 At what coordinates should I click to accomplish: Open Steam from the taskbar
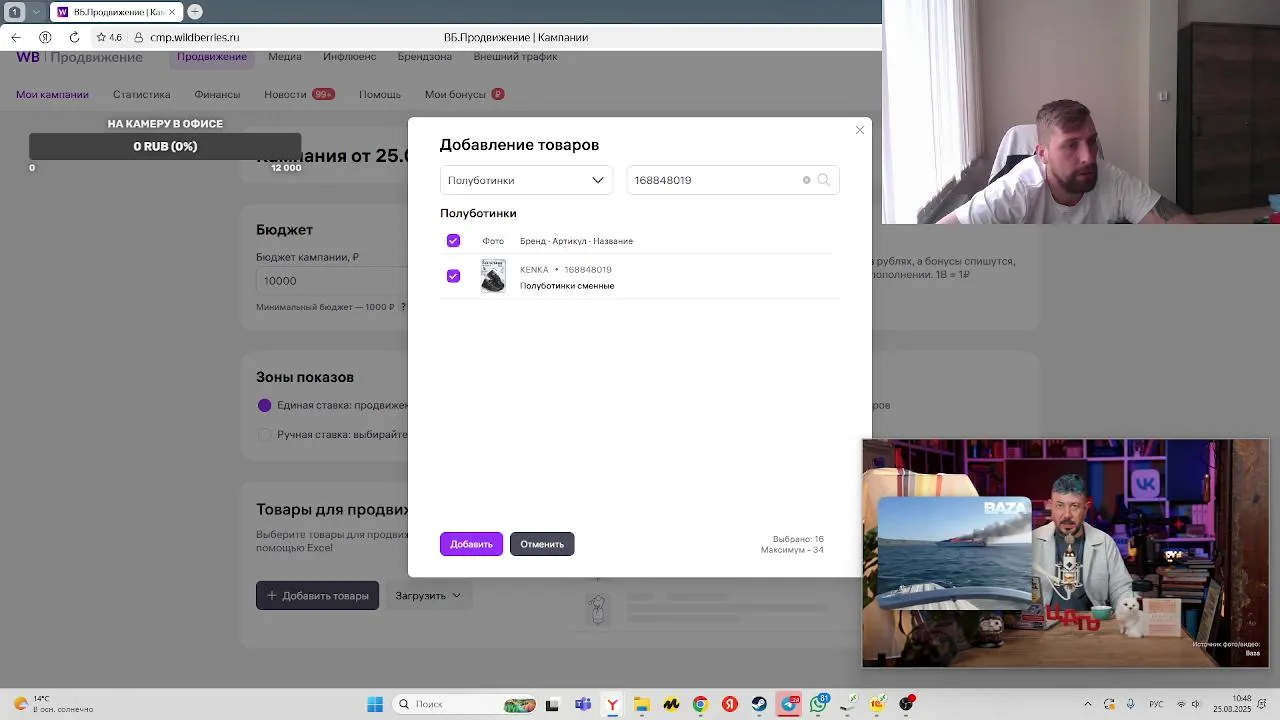[759, 704]
